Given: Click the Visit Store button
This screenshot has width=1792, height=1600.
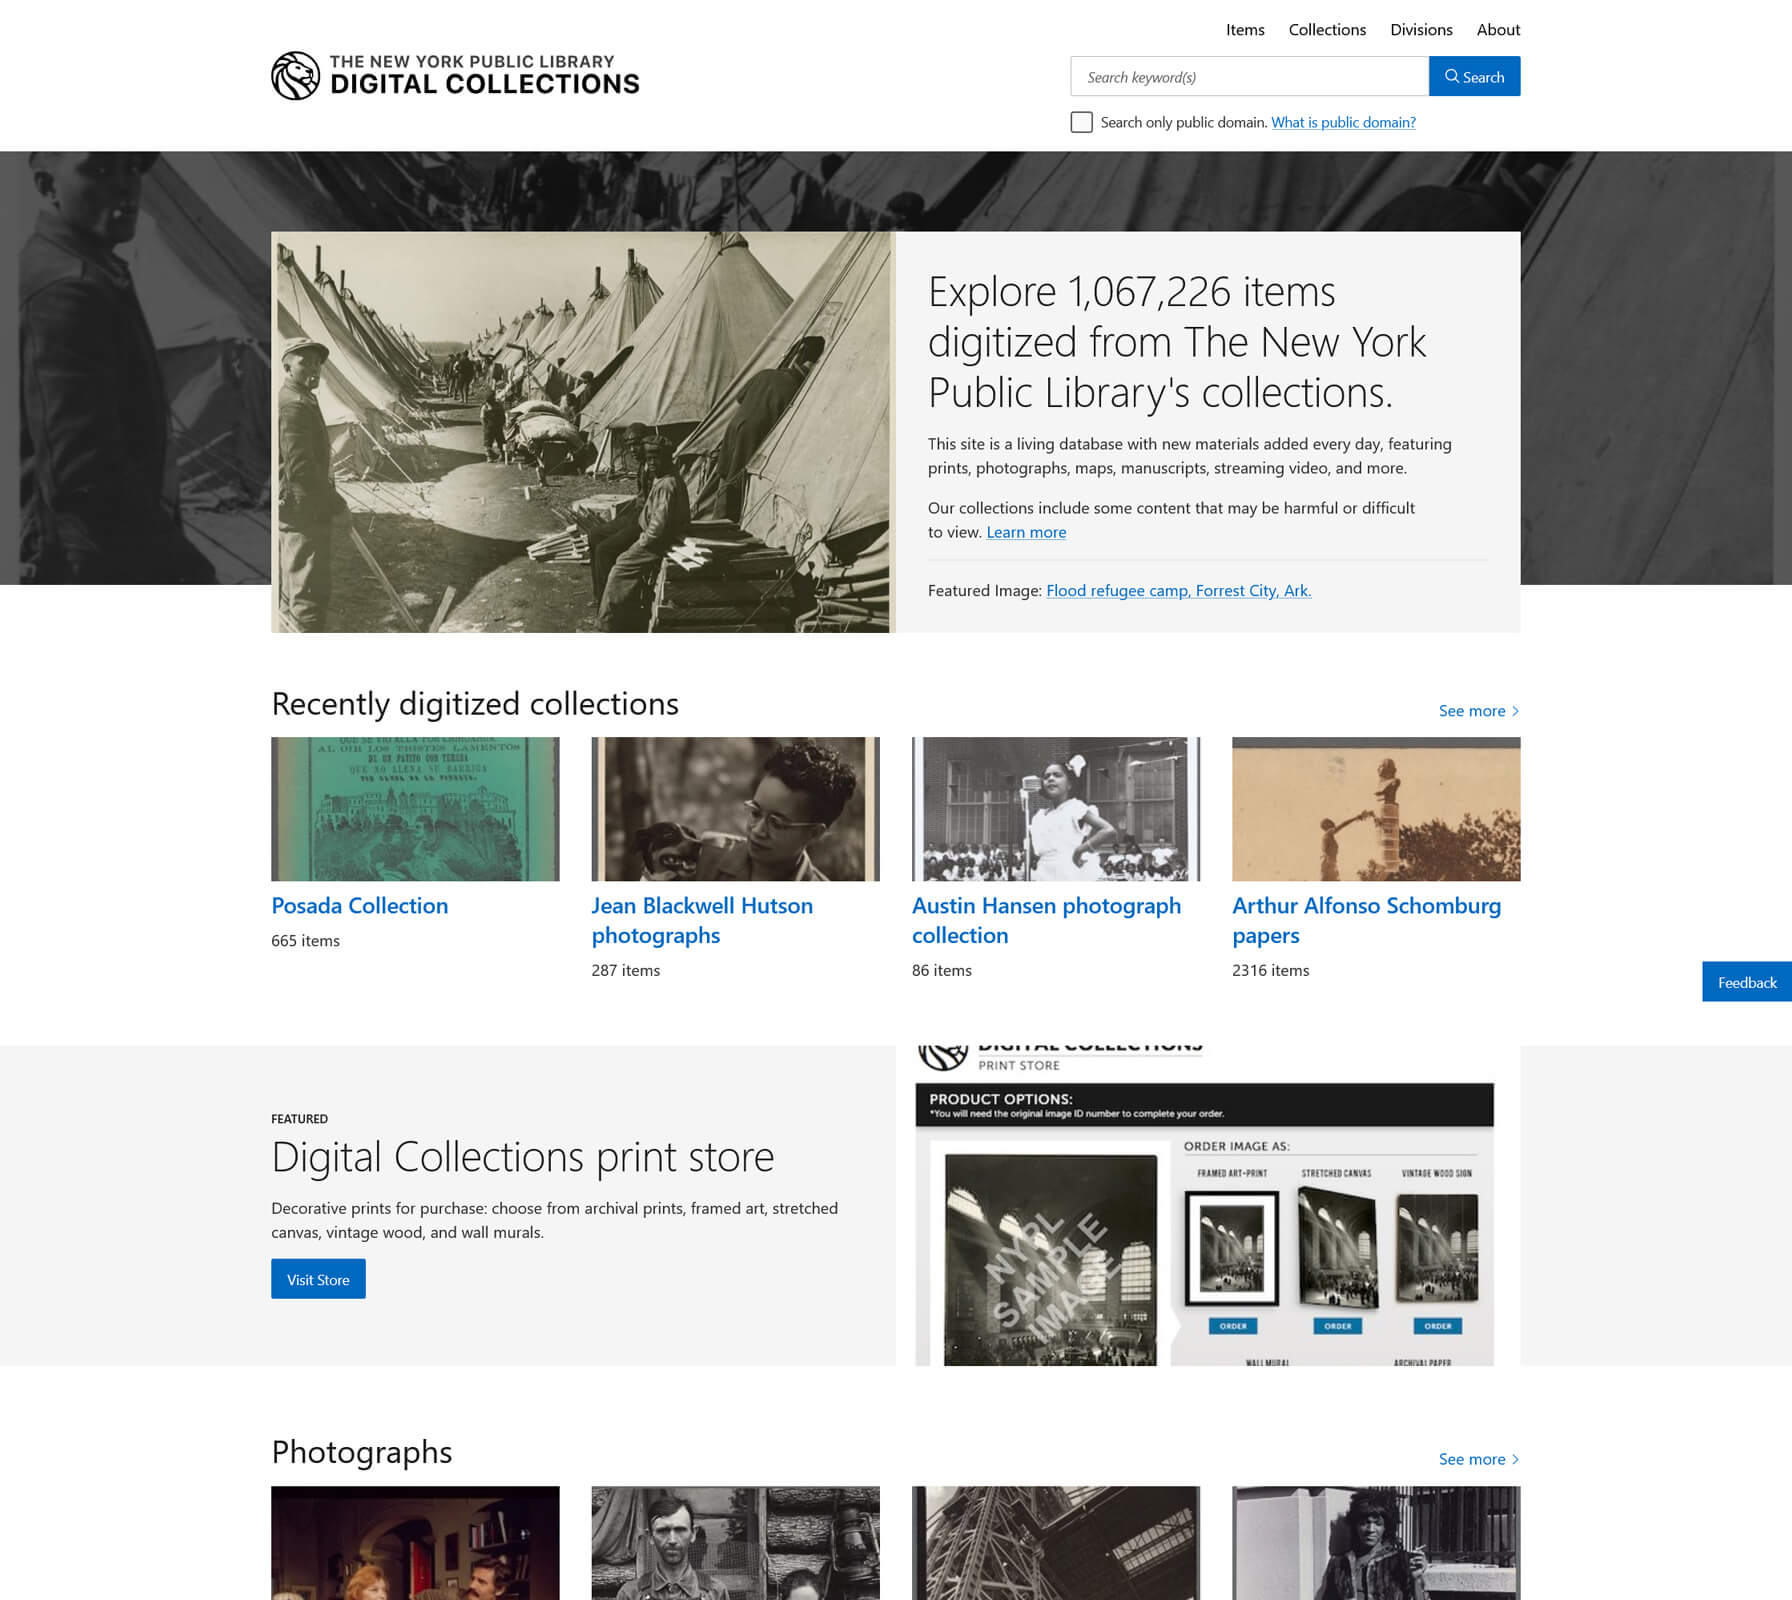Looking at the screenshot, I should point(318,1279).
